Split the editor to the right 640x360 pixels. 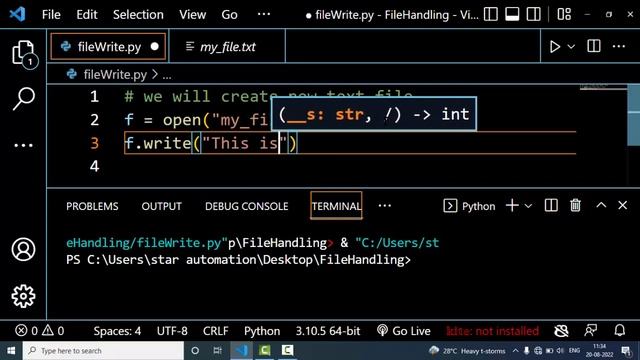(593, 46)
